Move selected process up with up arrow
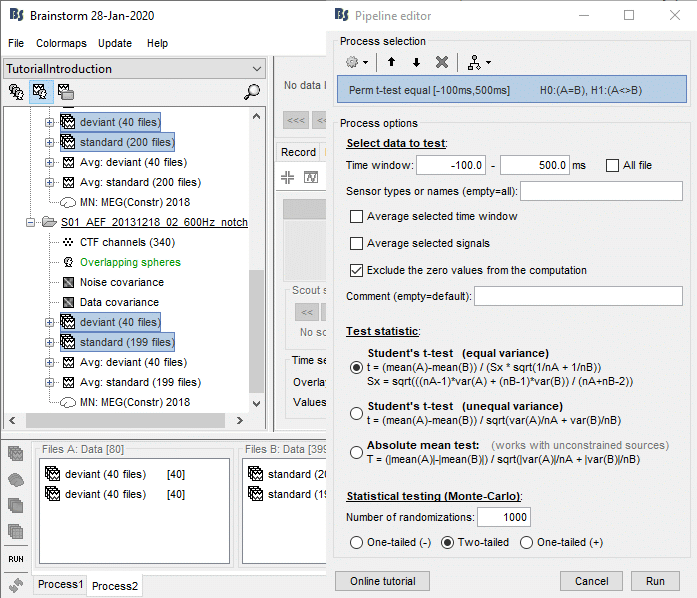Screen dimensions: 697x598 tap(391, 62)
